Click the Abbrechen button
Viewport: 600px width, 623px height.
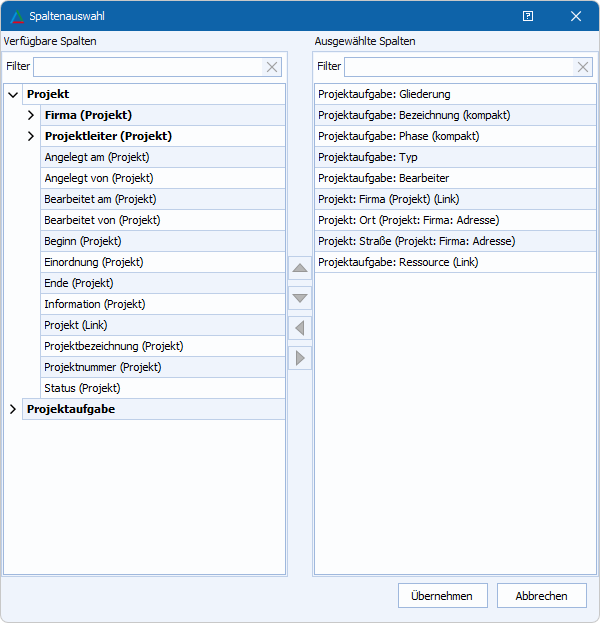click(x=541, y=595)
